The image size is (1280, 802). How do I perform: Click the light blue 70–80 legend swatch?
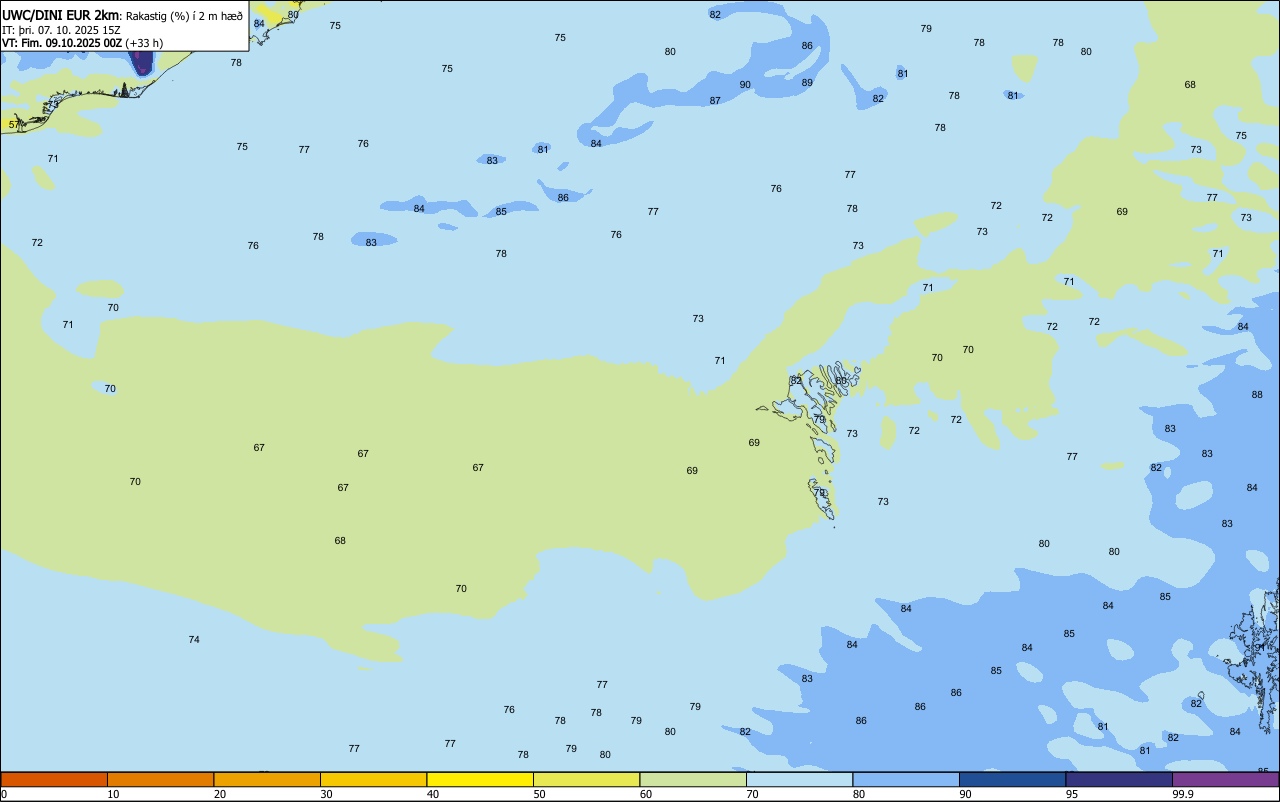(799, 779)
